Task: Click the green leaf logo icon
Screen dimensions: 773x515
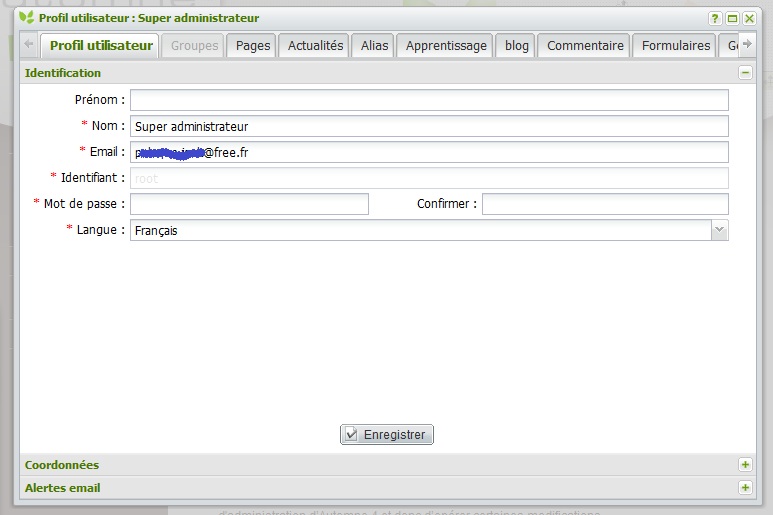Action: [x=27, y=18]
